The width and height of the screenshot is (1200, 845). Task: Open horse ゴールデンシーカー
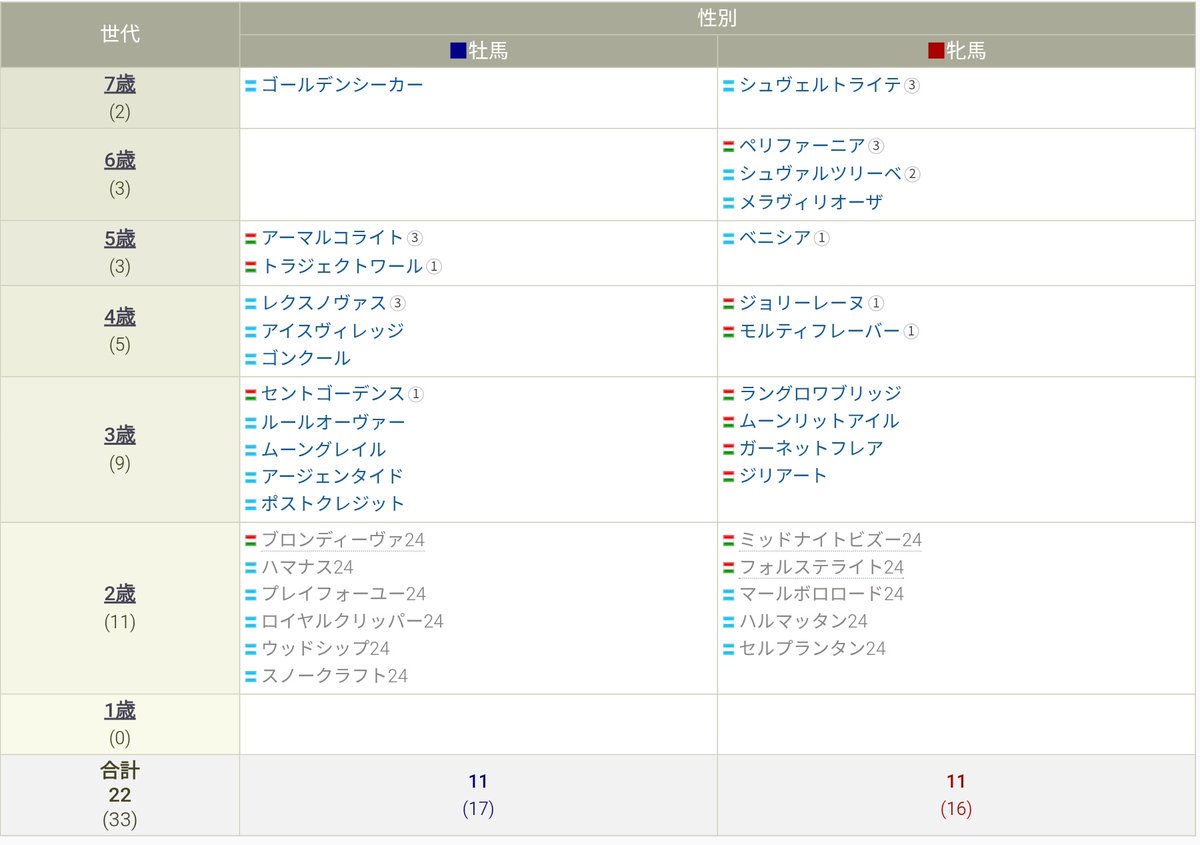[342, 85]
